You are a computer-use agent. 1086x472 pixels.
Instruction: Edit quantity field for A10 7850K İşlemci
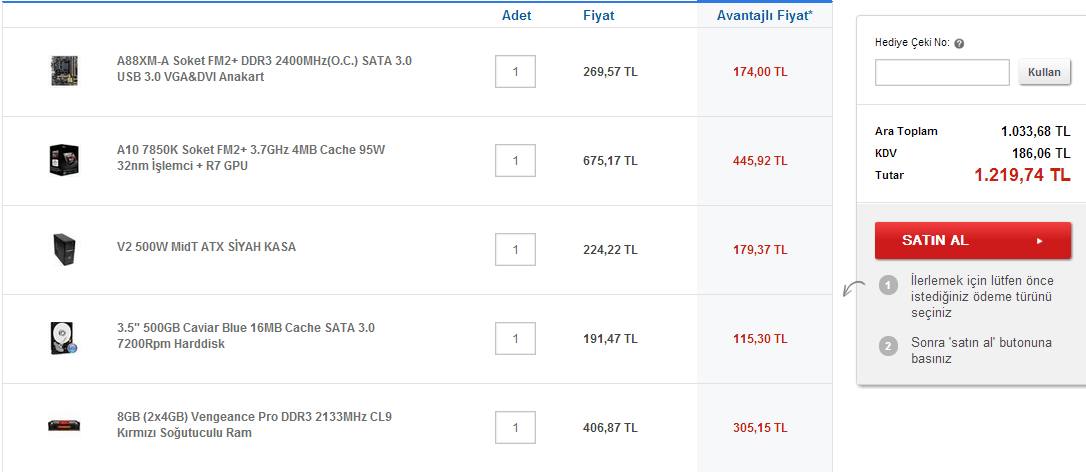515,161
